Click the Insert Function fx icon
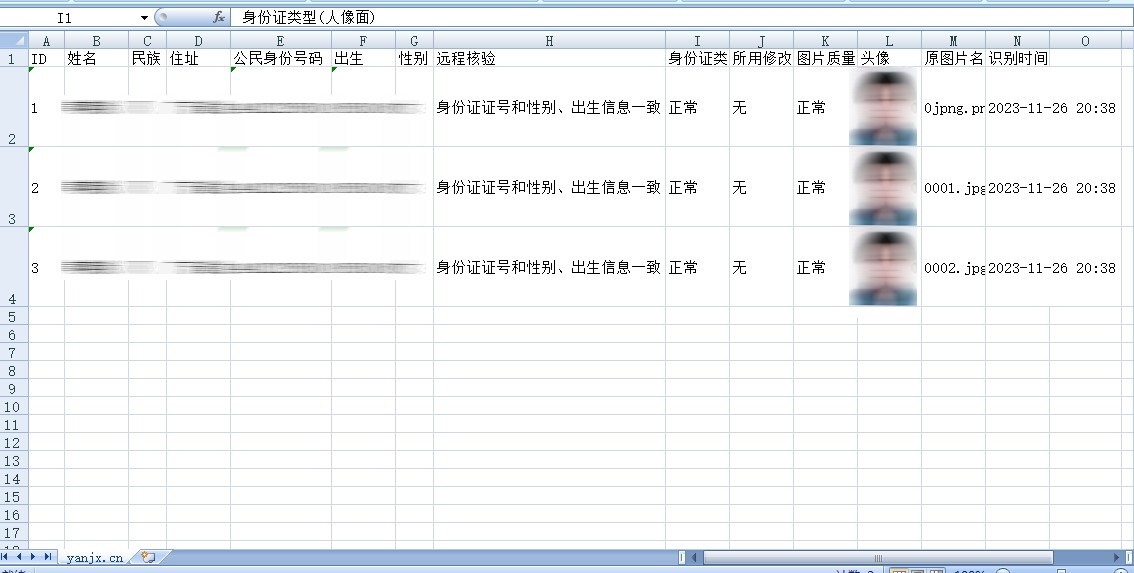This screenshot has height=573, width=1134. 219,18
